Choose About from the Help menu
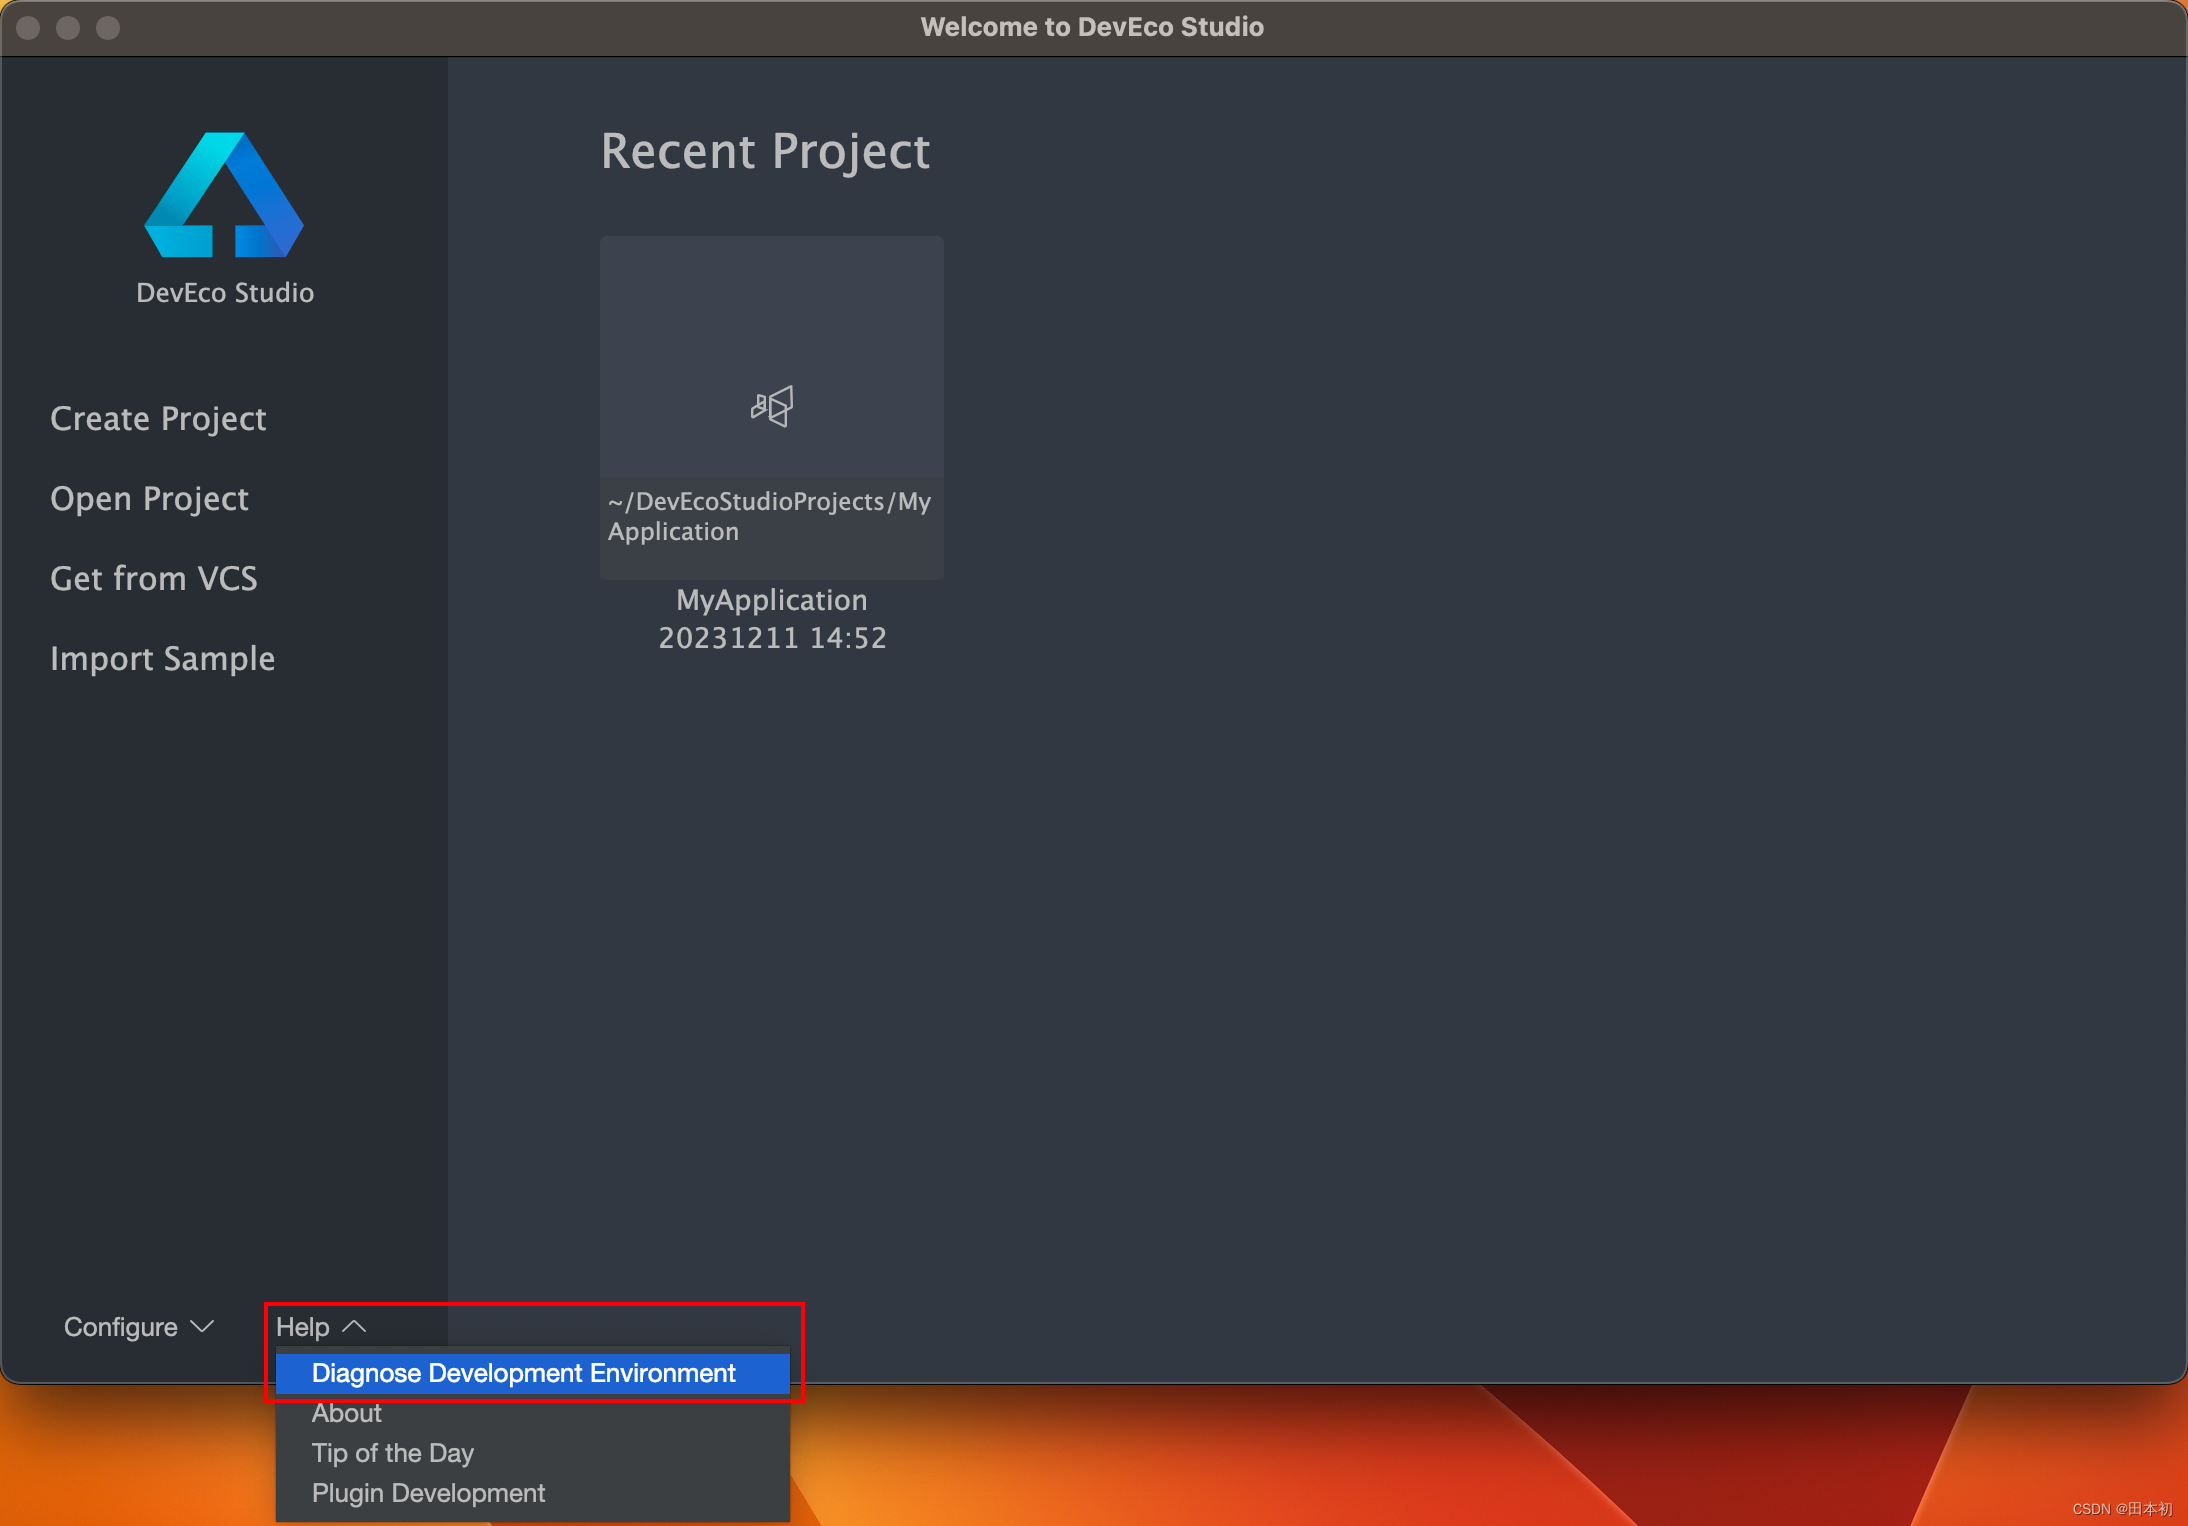The width and height of the screenshot is (2188, 1526). tap(346, 1413)
